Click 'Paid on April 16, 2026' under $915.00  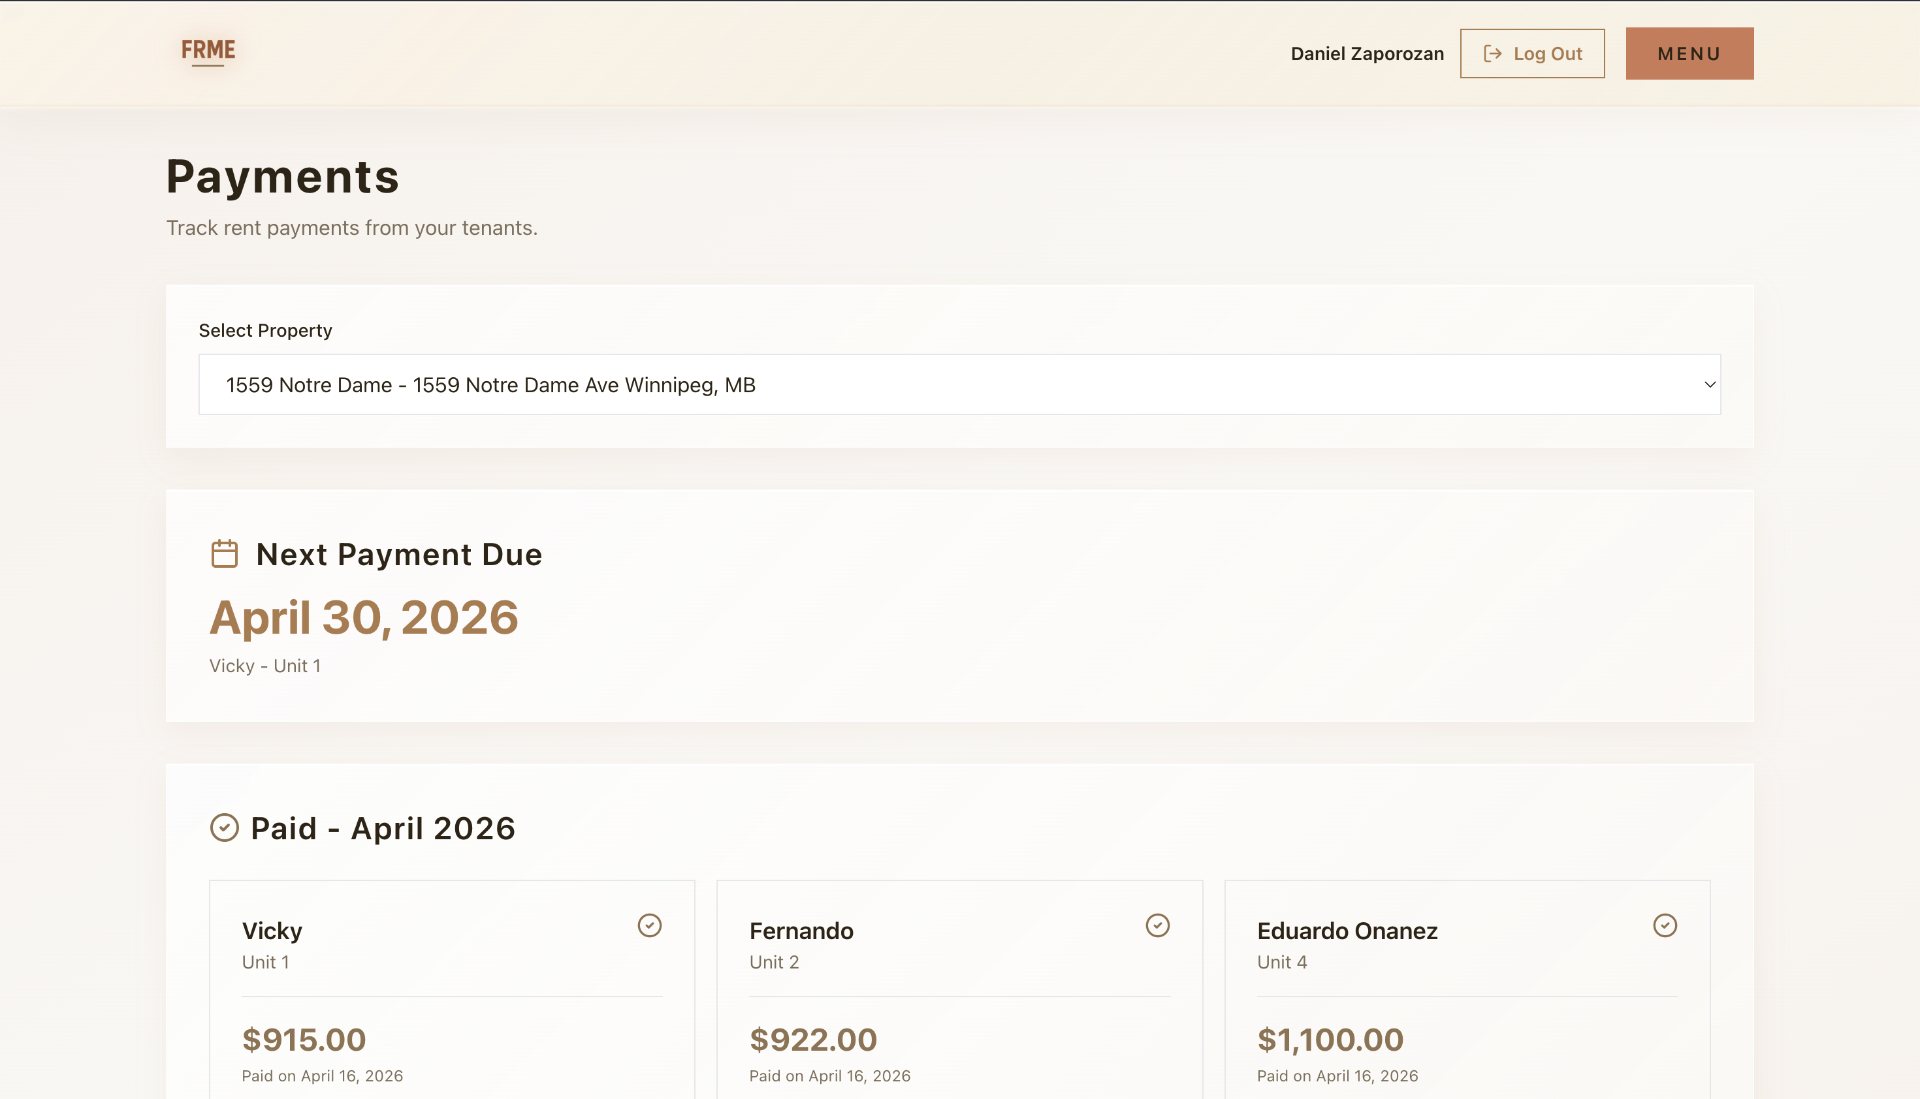pos(323,1076)
